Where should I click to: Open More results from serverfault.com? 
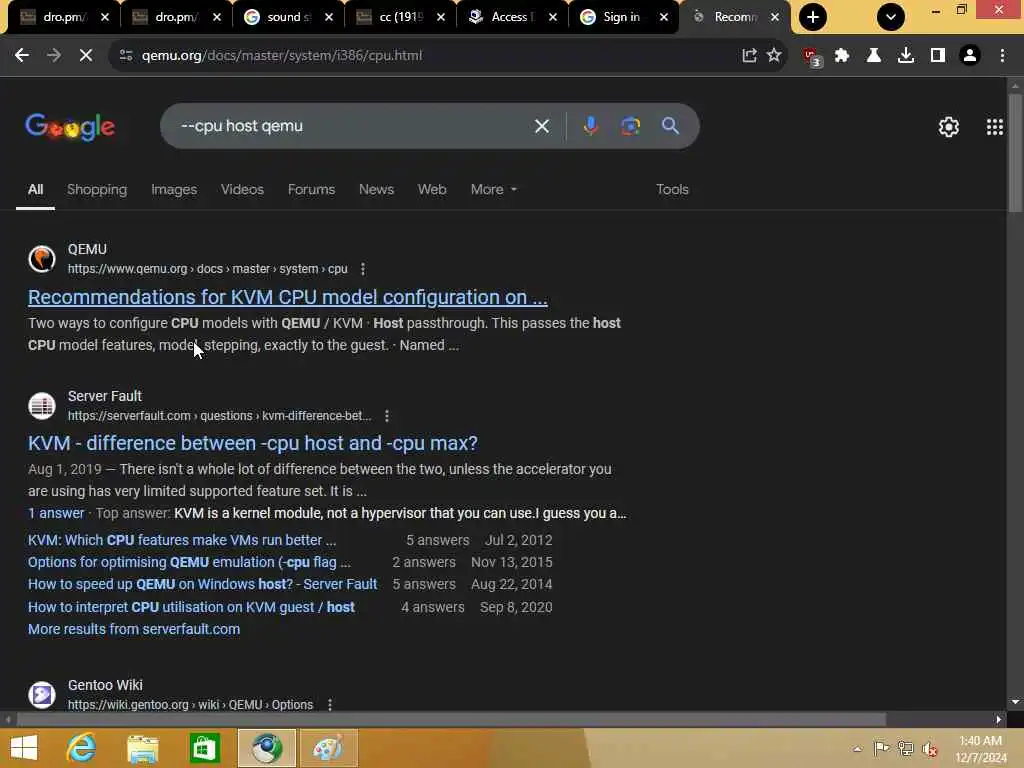click(134, 630)
